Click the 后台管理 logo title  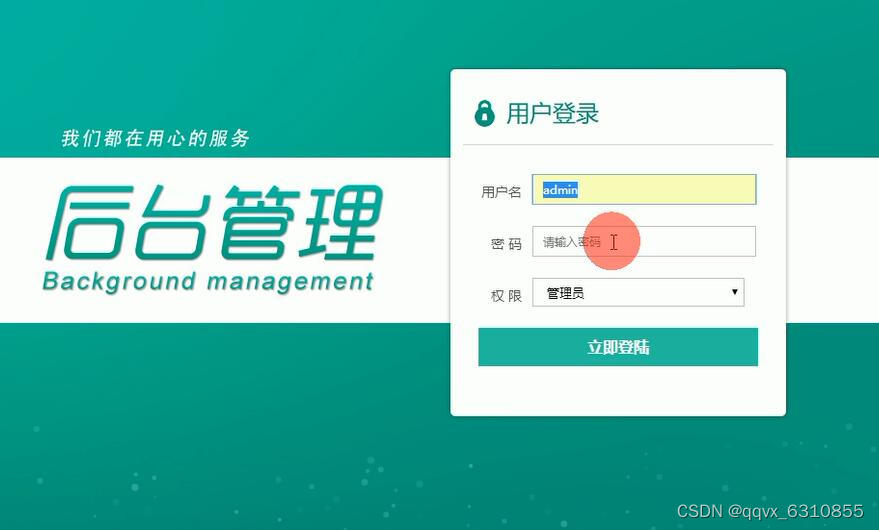[x=214, y=223]
